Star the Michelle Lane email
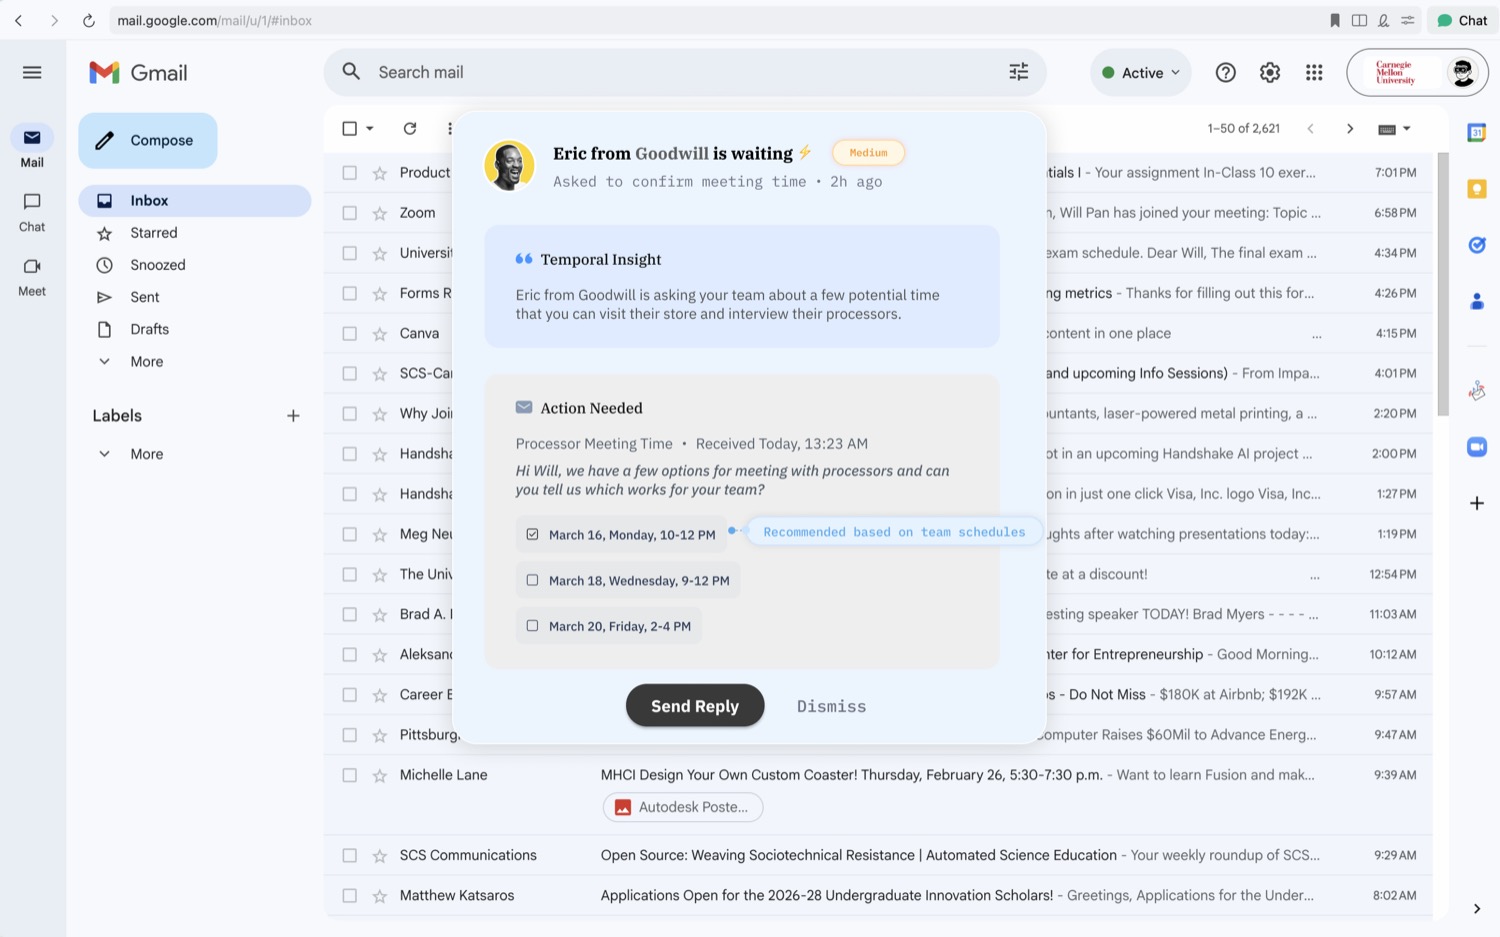This screenshot has width=1500, height=937. 379,775
